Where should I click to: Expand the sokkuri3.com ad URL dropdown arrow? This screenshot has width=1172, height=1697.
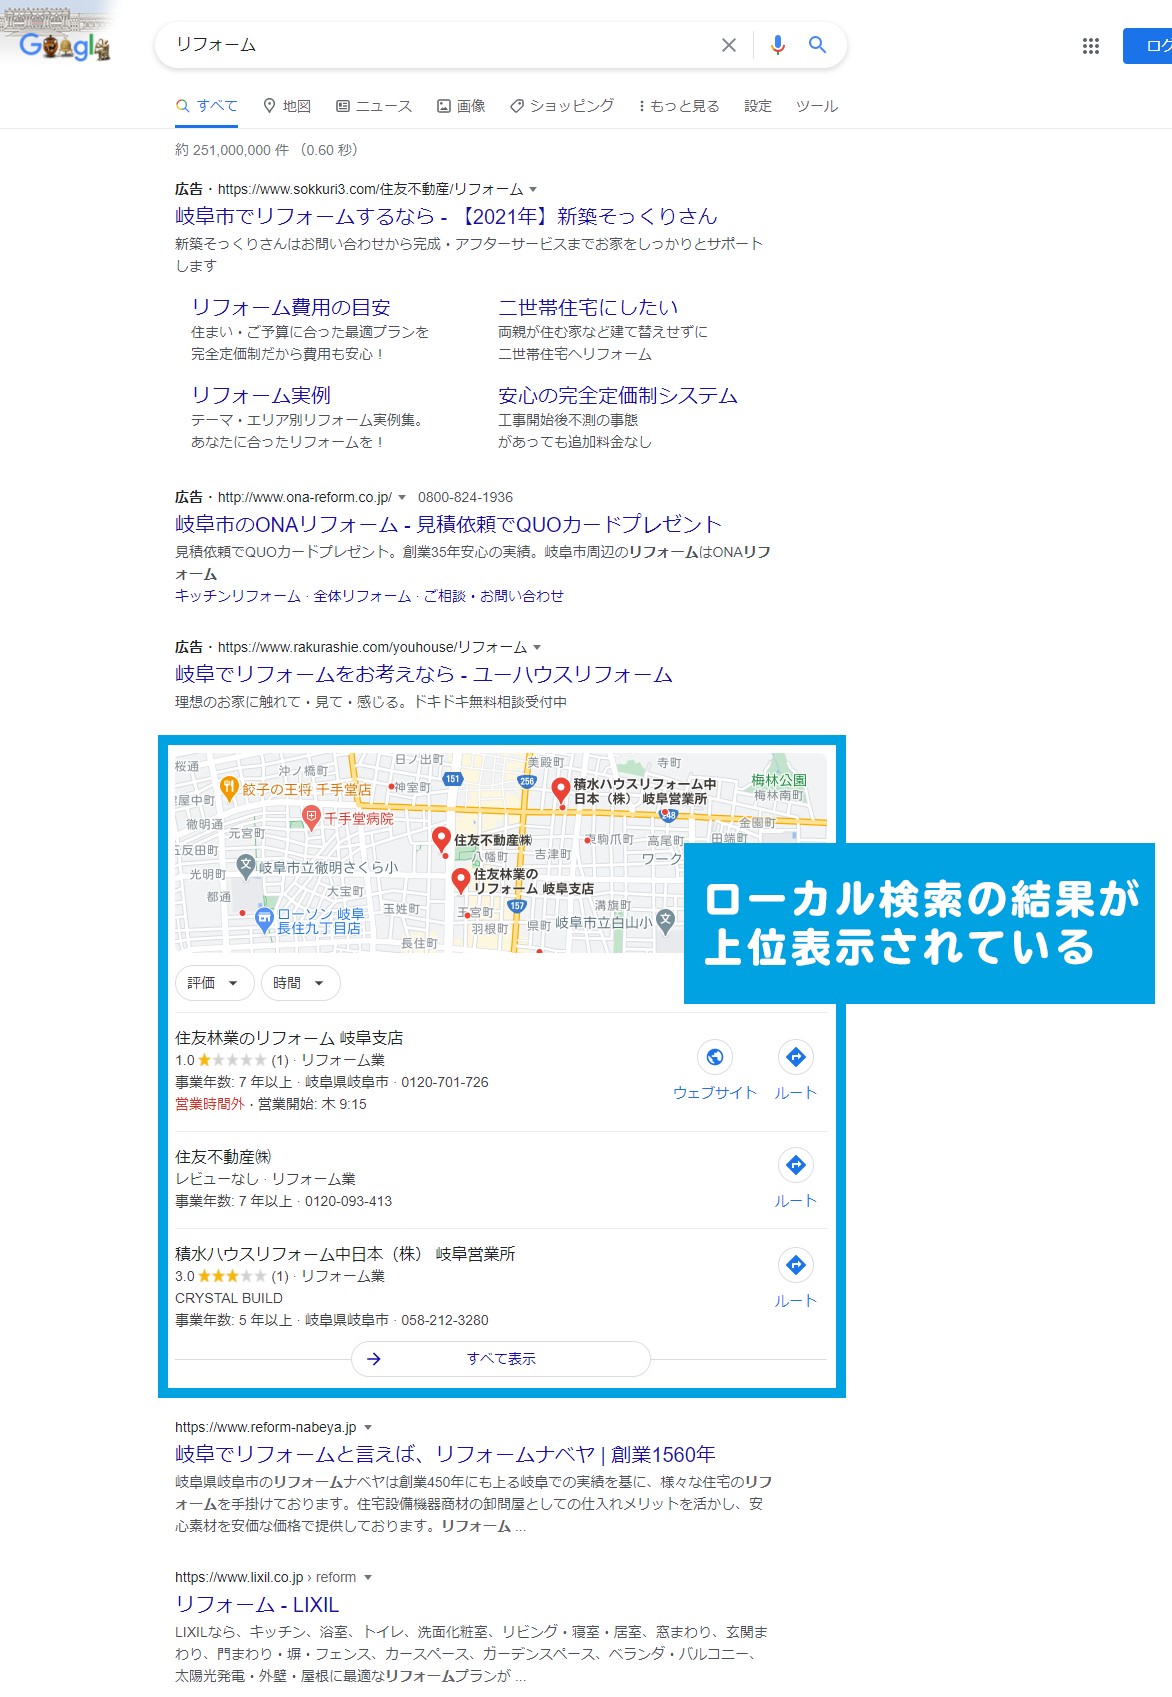point(533,189)
